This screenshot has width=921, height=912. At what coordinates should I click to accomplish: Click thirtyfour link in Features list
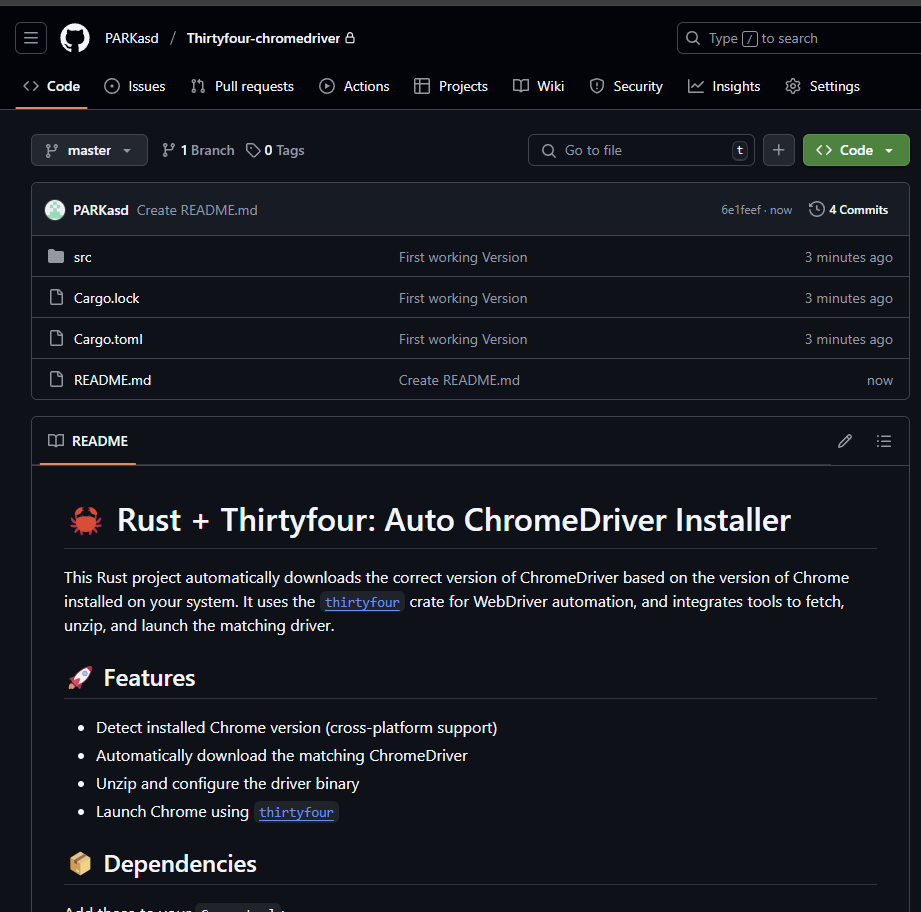tap(296, 813)
